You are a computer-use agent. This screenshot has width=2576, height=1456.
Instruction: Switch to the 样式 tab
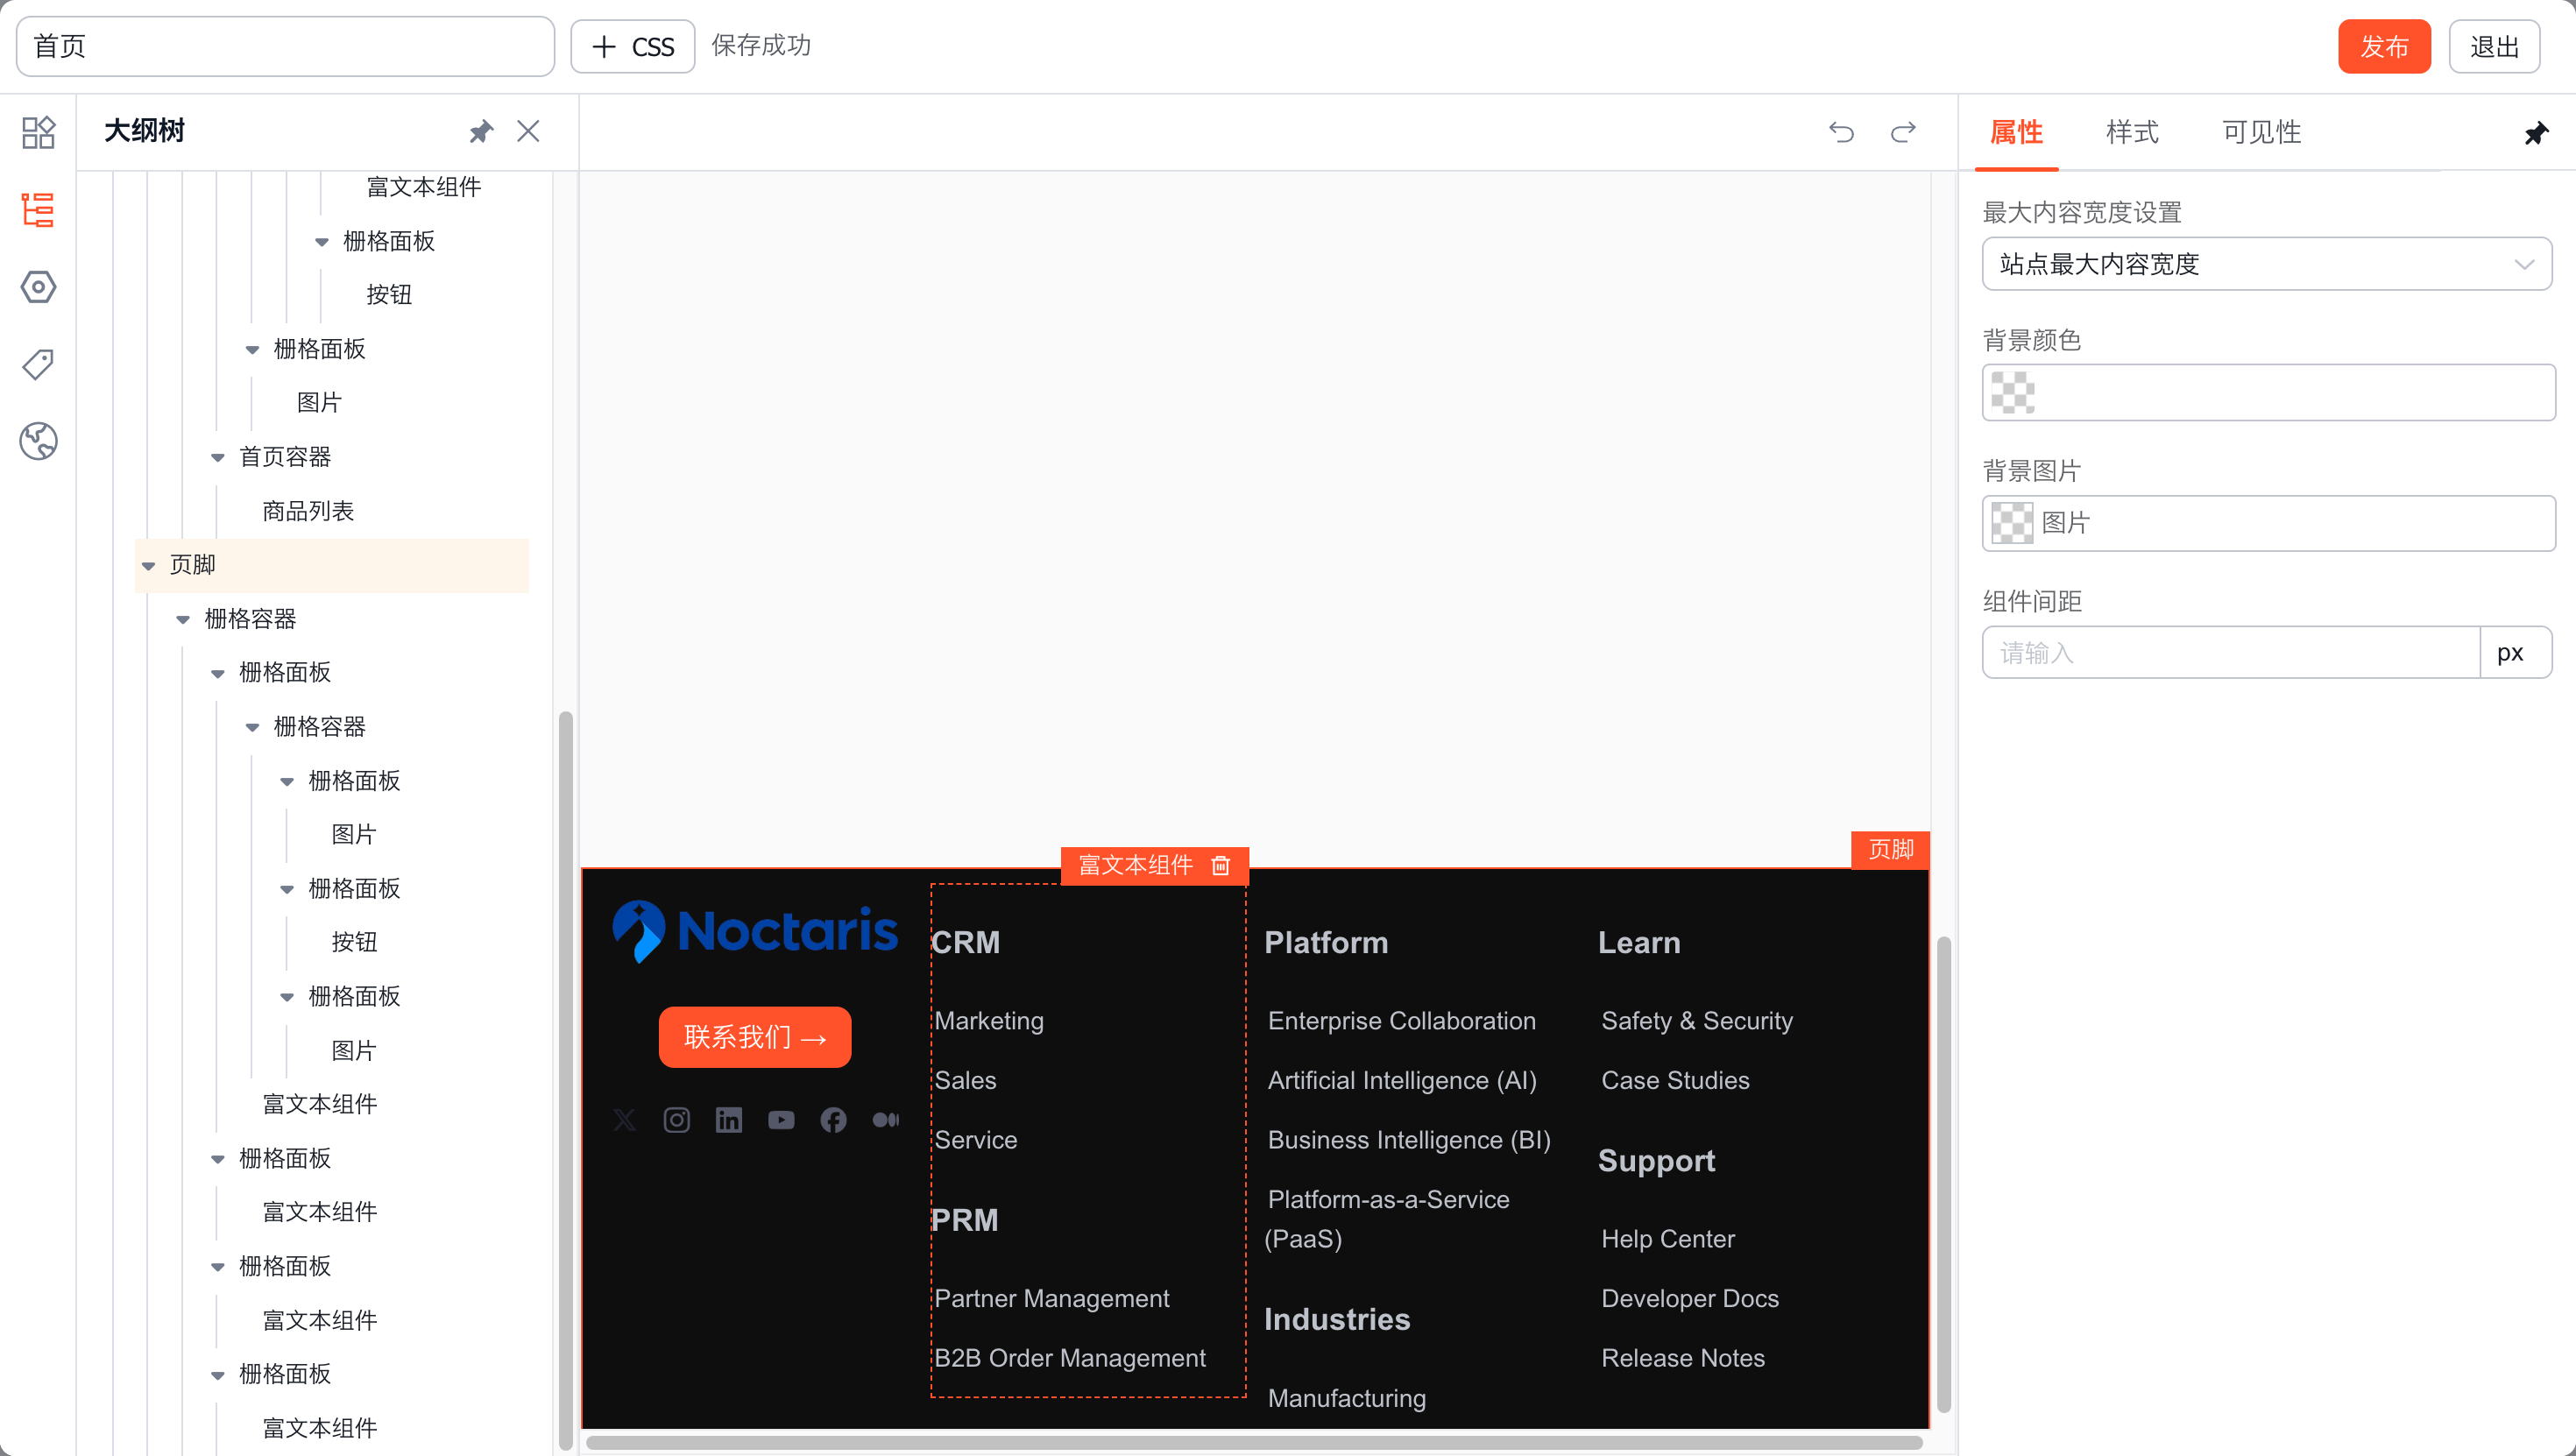click(2131, 132)
